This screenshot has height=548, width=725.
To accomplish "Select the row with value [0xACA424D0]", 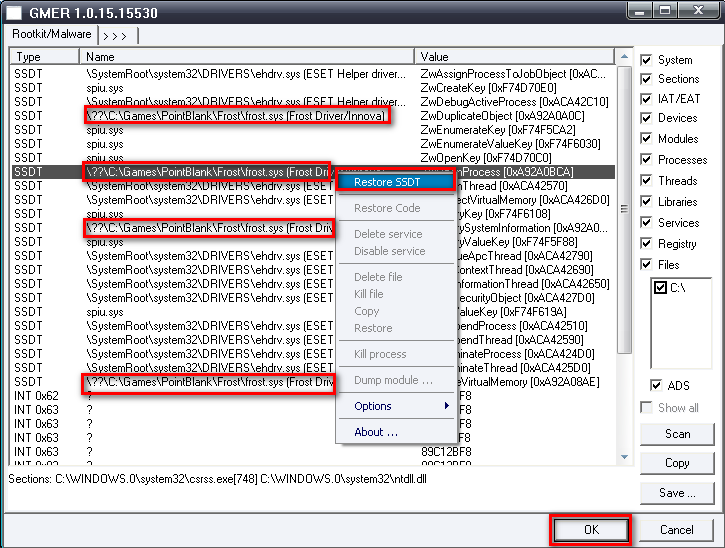I will click(313, 354).
